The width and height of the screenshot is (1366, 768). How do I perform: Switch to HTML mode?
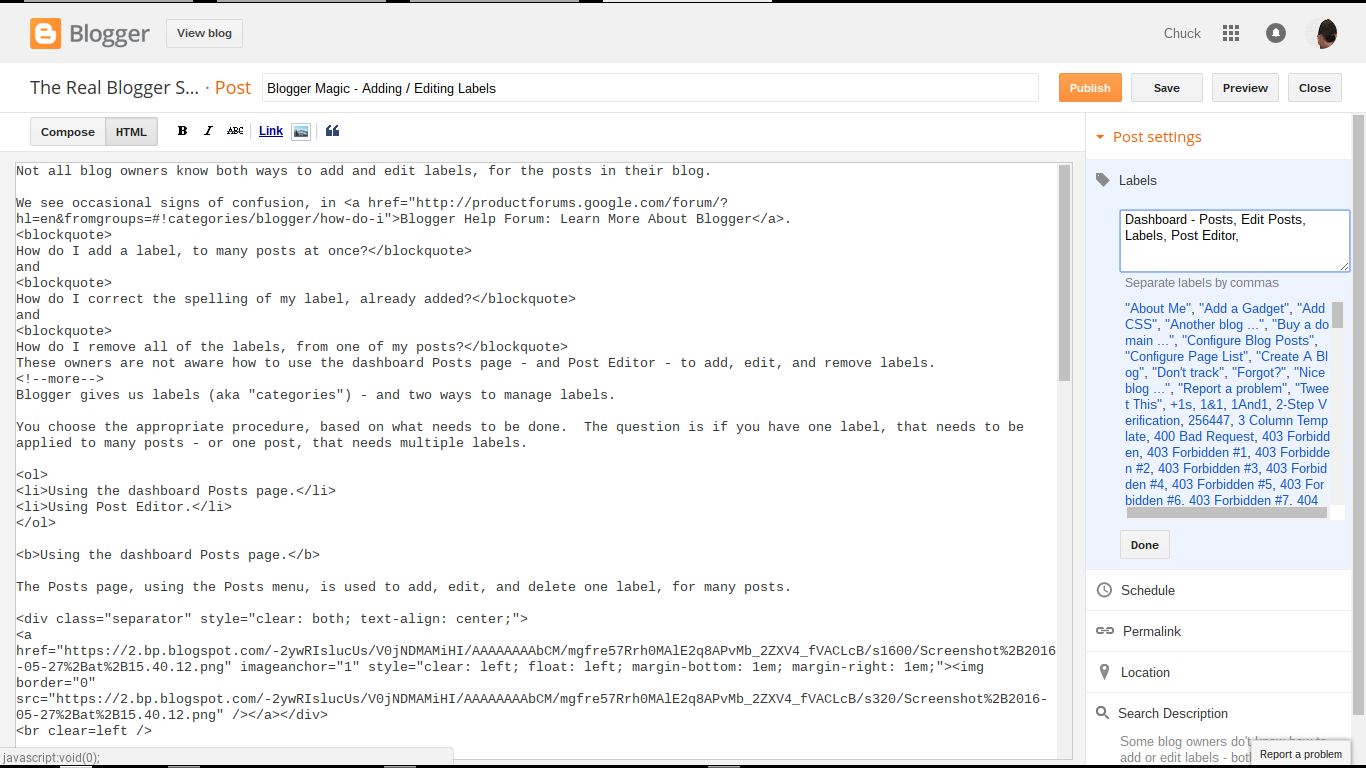point(131,131)
